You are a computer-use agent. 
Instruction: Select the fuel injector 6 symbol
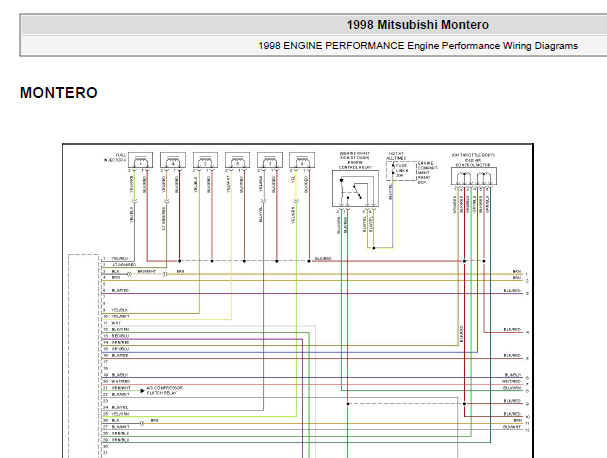tap(302, 160)
